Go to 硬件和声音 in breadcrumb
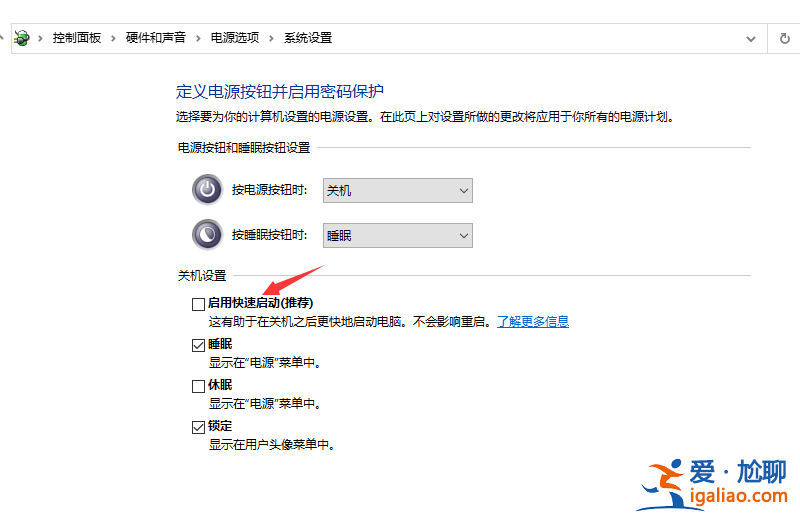This screenshot has width=800, height=523. pyautogui.click(x=156, y=38)
